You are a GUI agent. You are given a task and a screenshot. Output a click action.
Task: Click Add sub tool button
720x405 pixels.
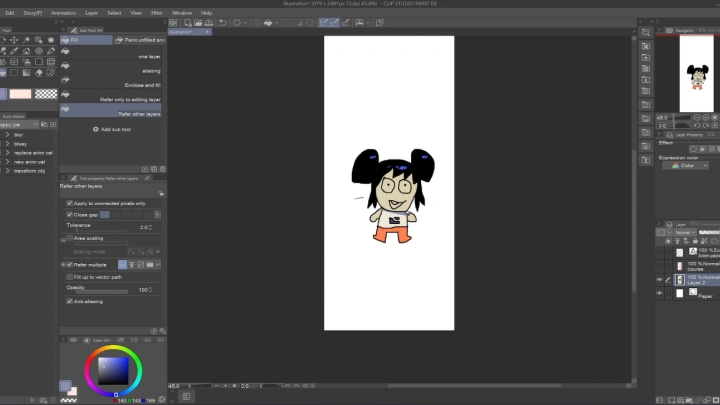(x=112, y=129)
